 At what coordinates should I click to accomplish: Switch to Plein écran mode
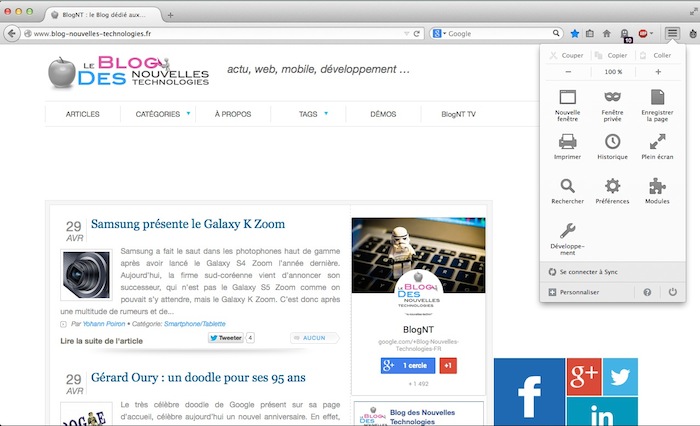tap(657, 146)
